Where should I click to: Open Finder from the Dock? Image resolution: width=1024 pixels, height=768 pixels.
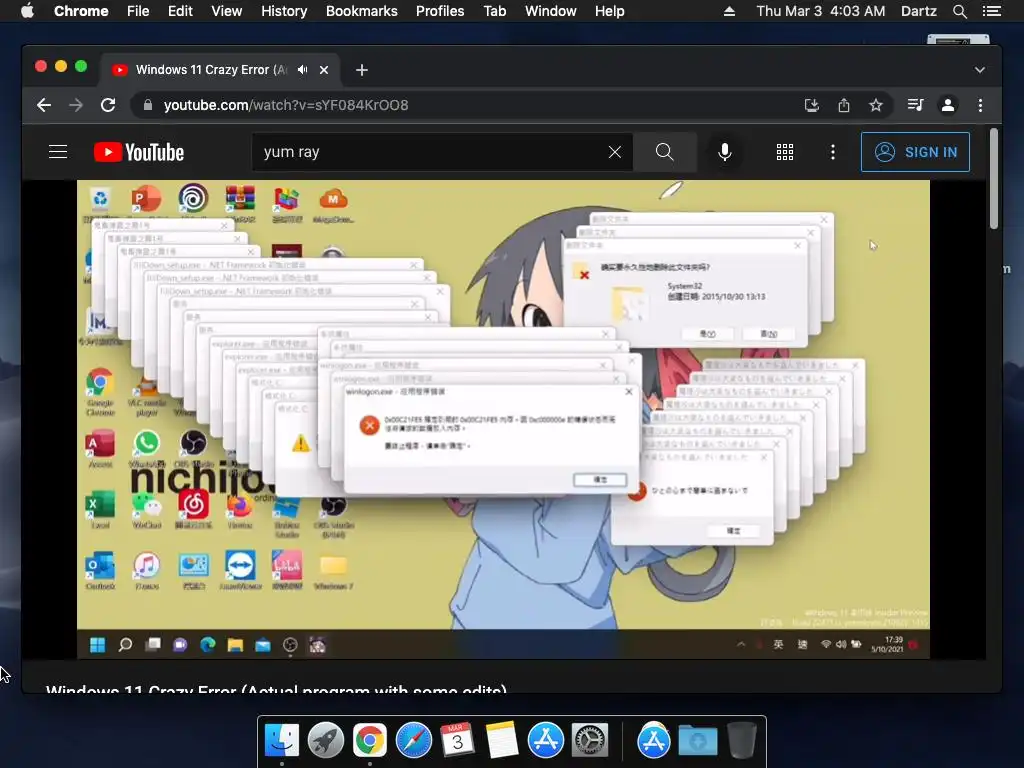click(281, 741)
